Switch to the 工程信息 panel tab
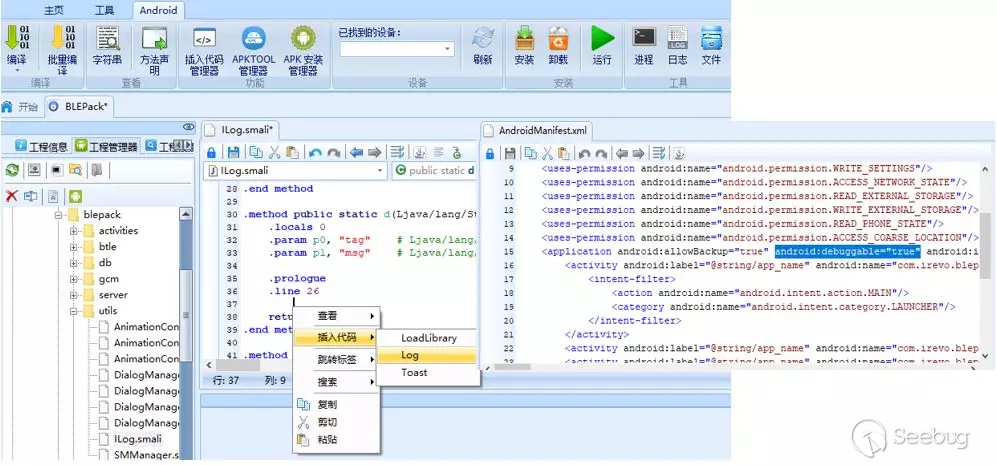This screenshot has width=997, height=465. coord(41,146)
